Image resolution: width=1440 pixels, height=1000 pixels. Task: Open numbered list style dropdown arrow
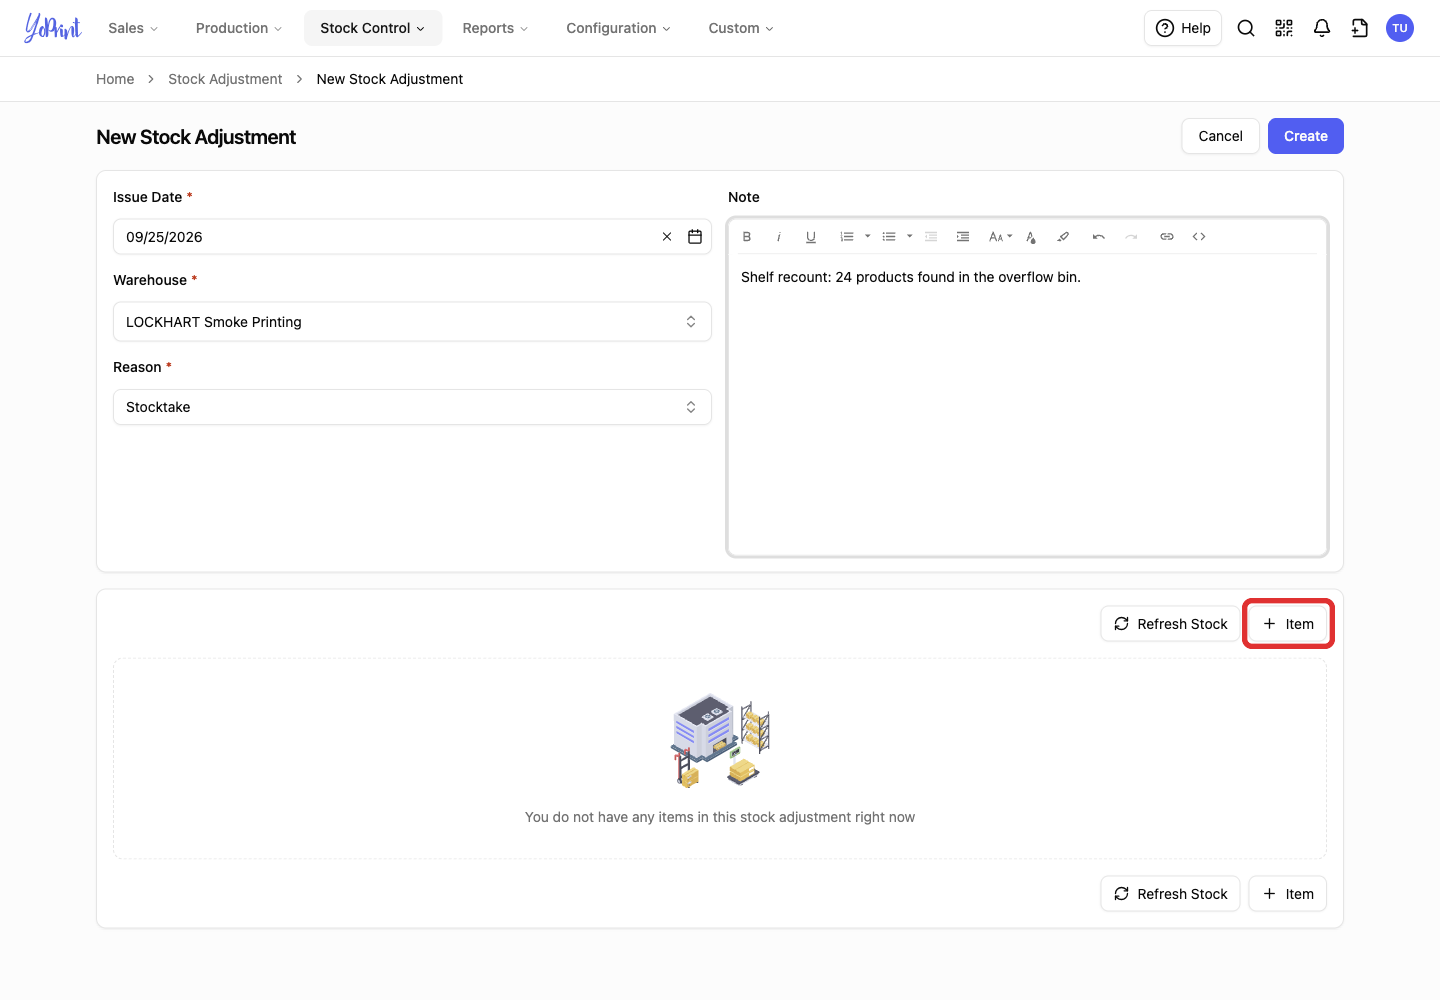[x=868, y=237]
